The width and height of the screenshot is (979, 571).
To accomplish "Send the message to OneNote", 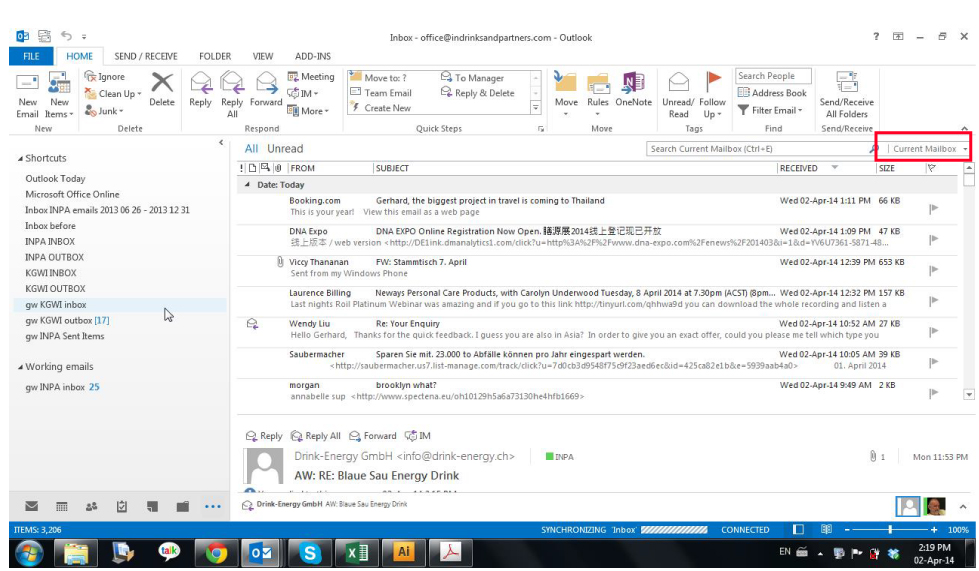I will pyautogui.click(x=633, y=89).
